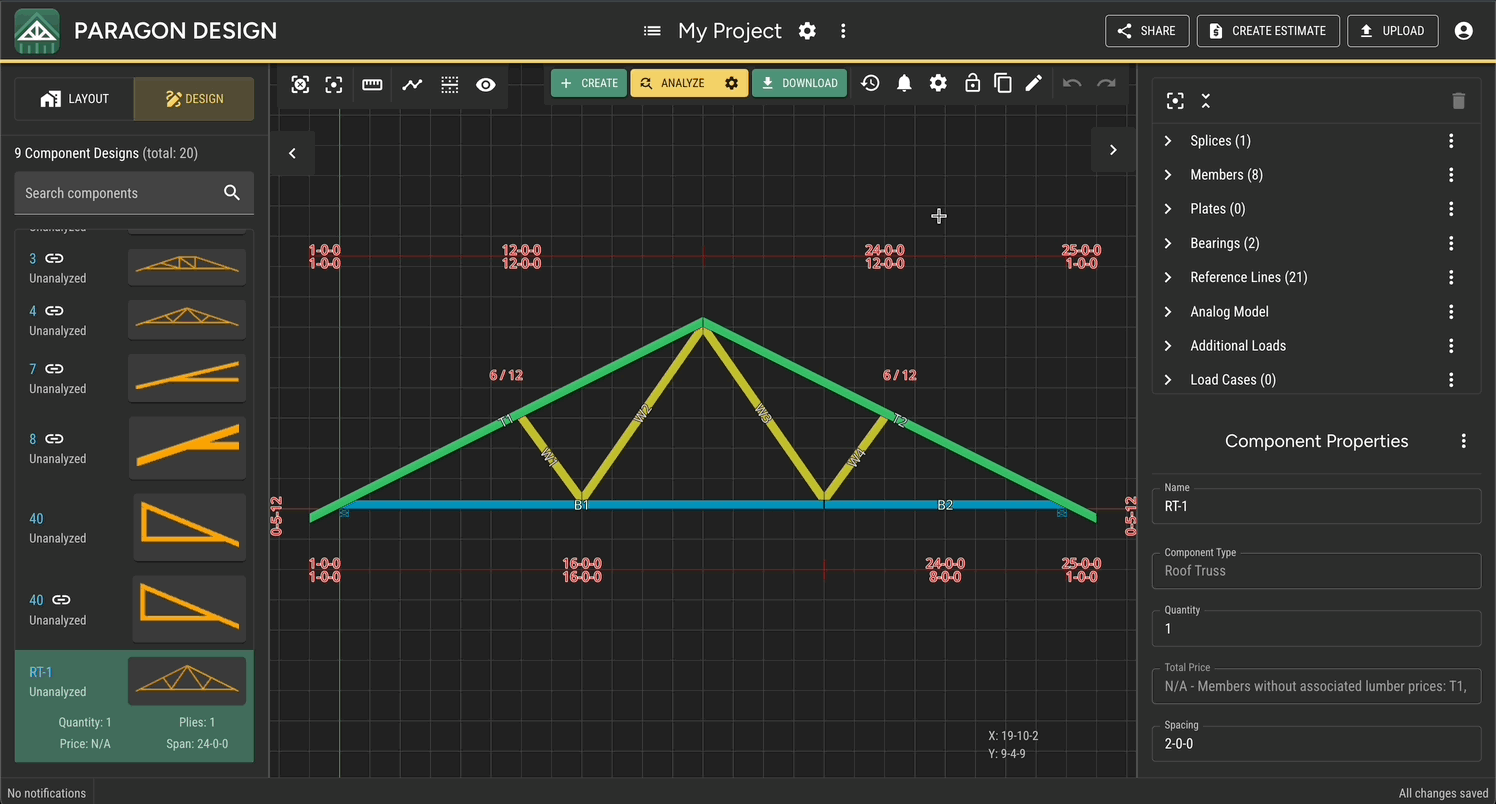The height and width of the screenshot is (804, 1496).
Task: Select the pencil edit icon
Action: point(1034,83)
